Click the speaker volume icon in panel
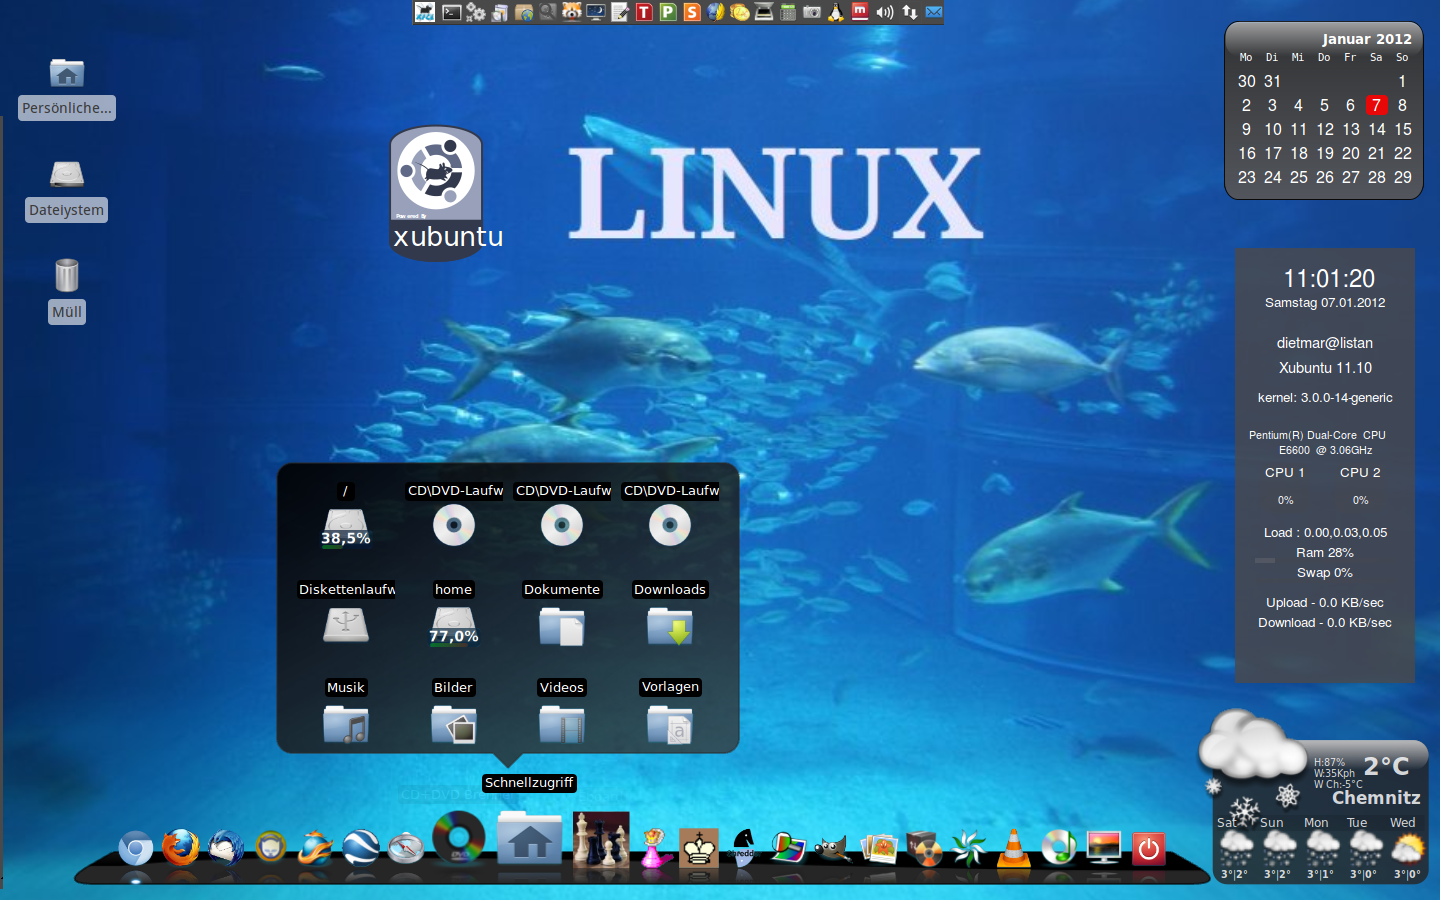 884,12
